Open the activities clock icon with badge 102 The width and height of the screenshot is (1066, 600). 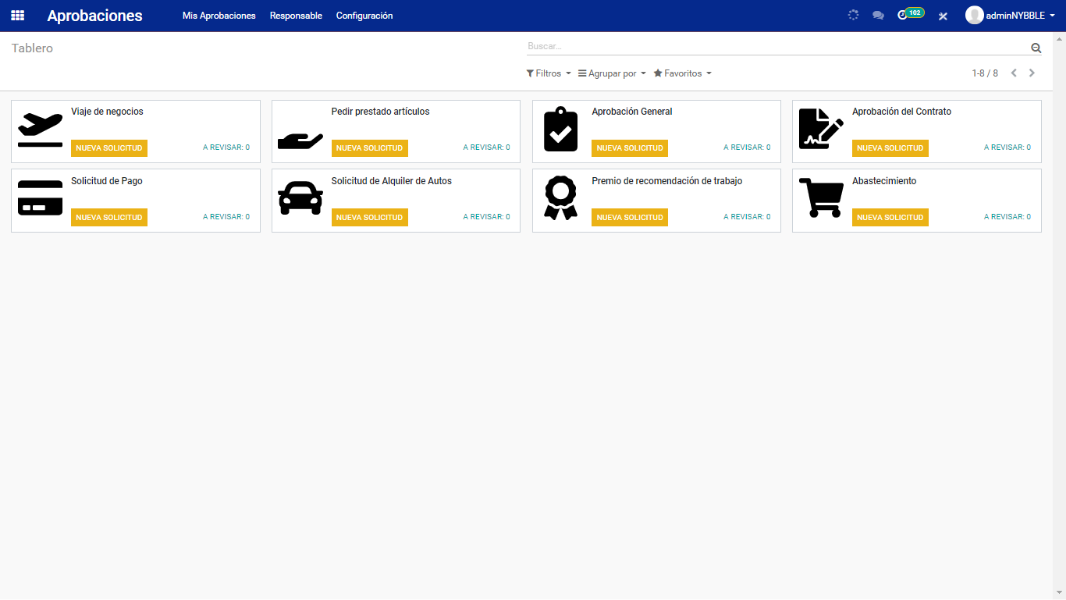coord(904,15)
